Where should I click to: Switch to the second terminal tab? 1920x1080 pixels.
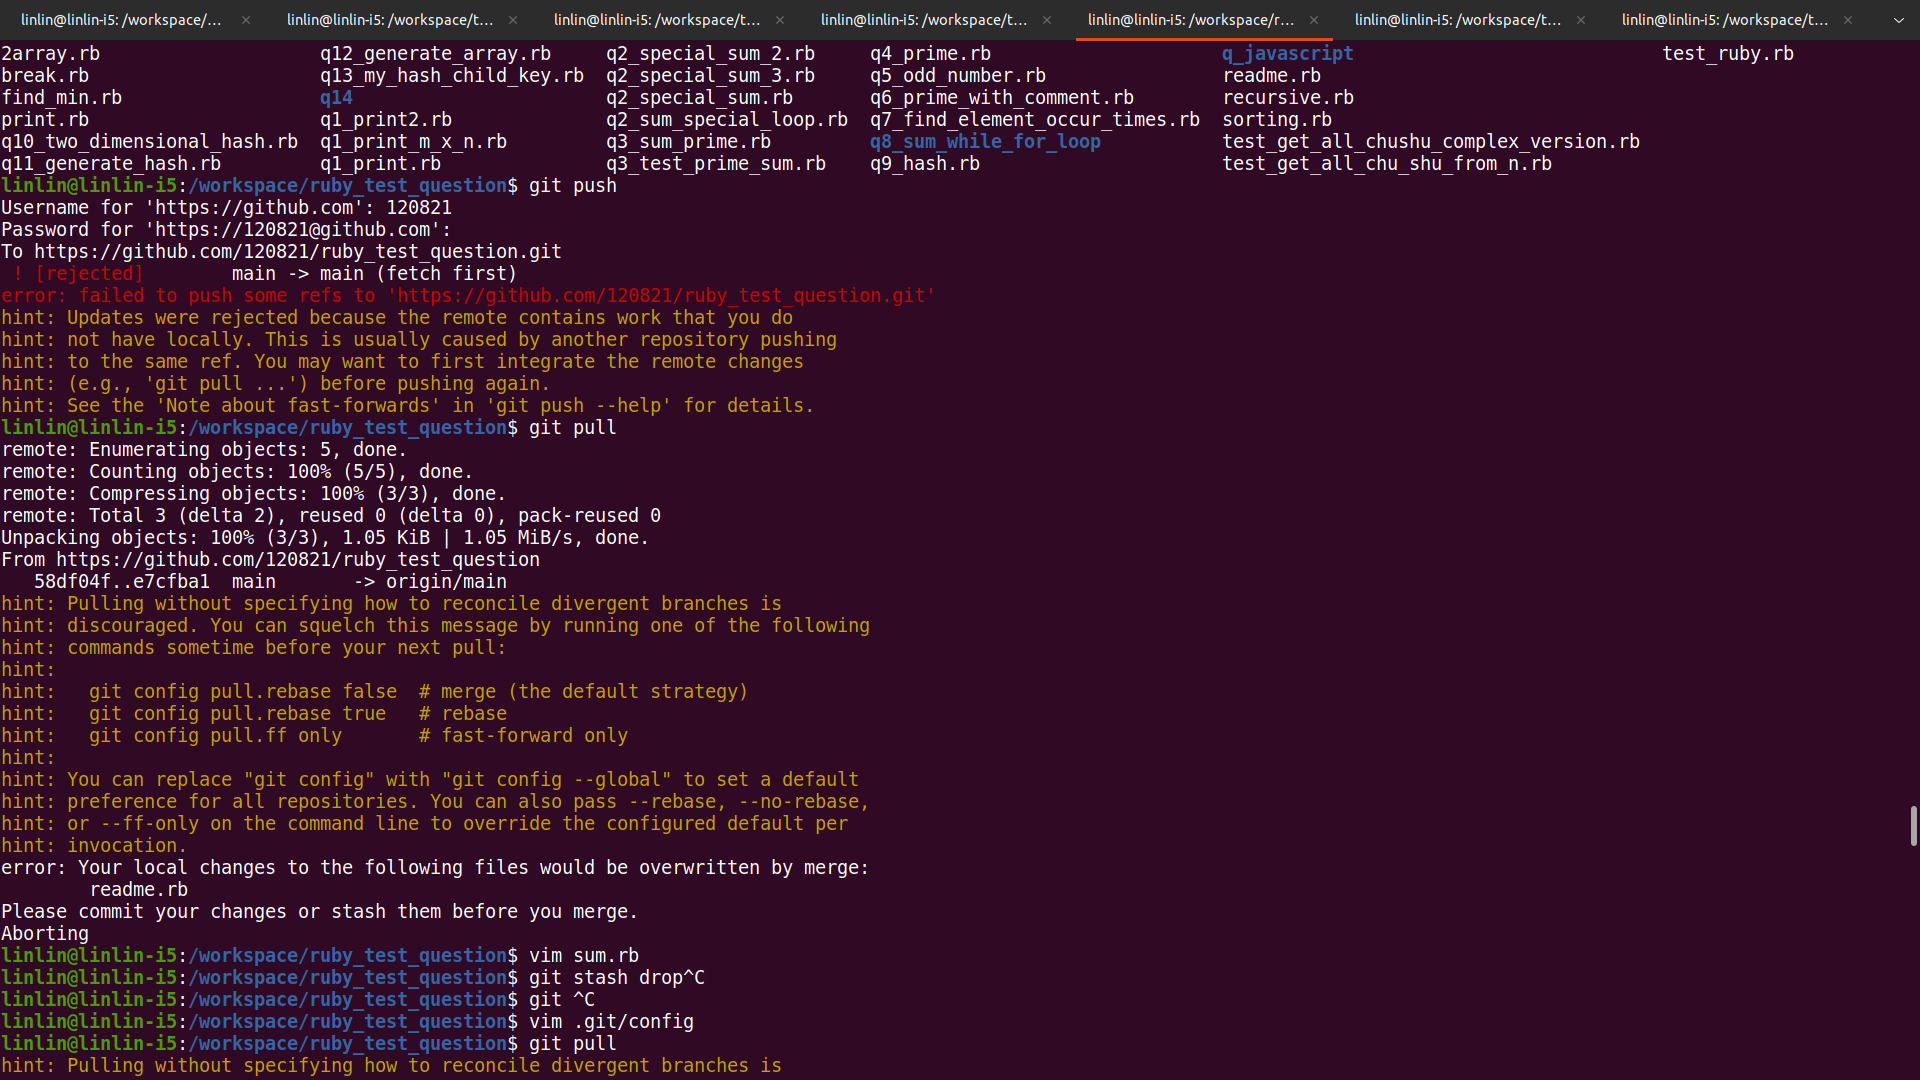pyautogui.click(x=390, y=20)
